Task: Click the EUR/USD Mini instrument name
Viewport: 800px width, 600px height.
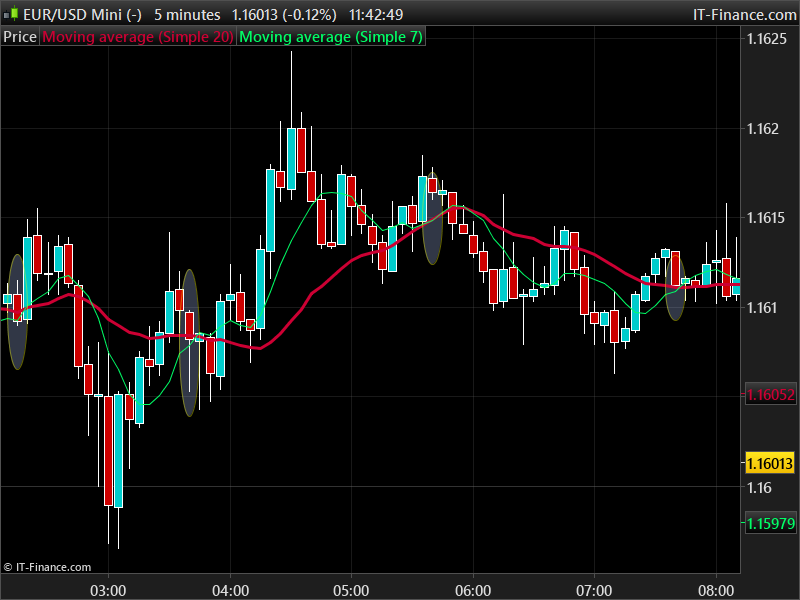Action: pyautogui.click(x=82, y=14)
